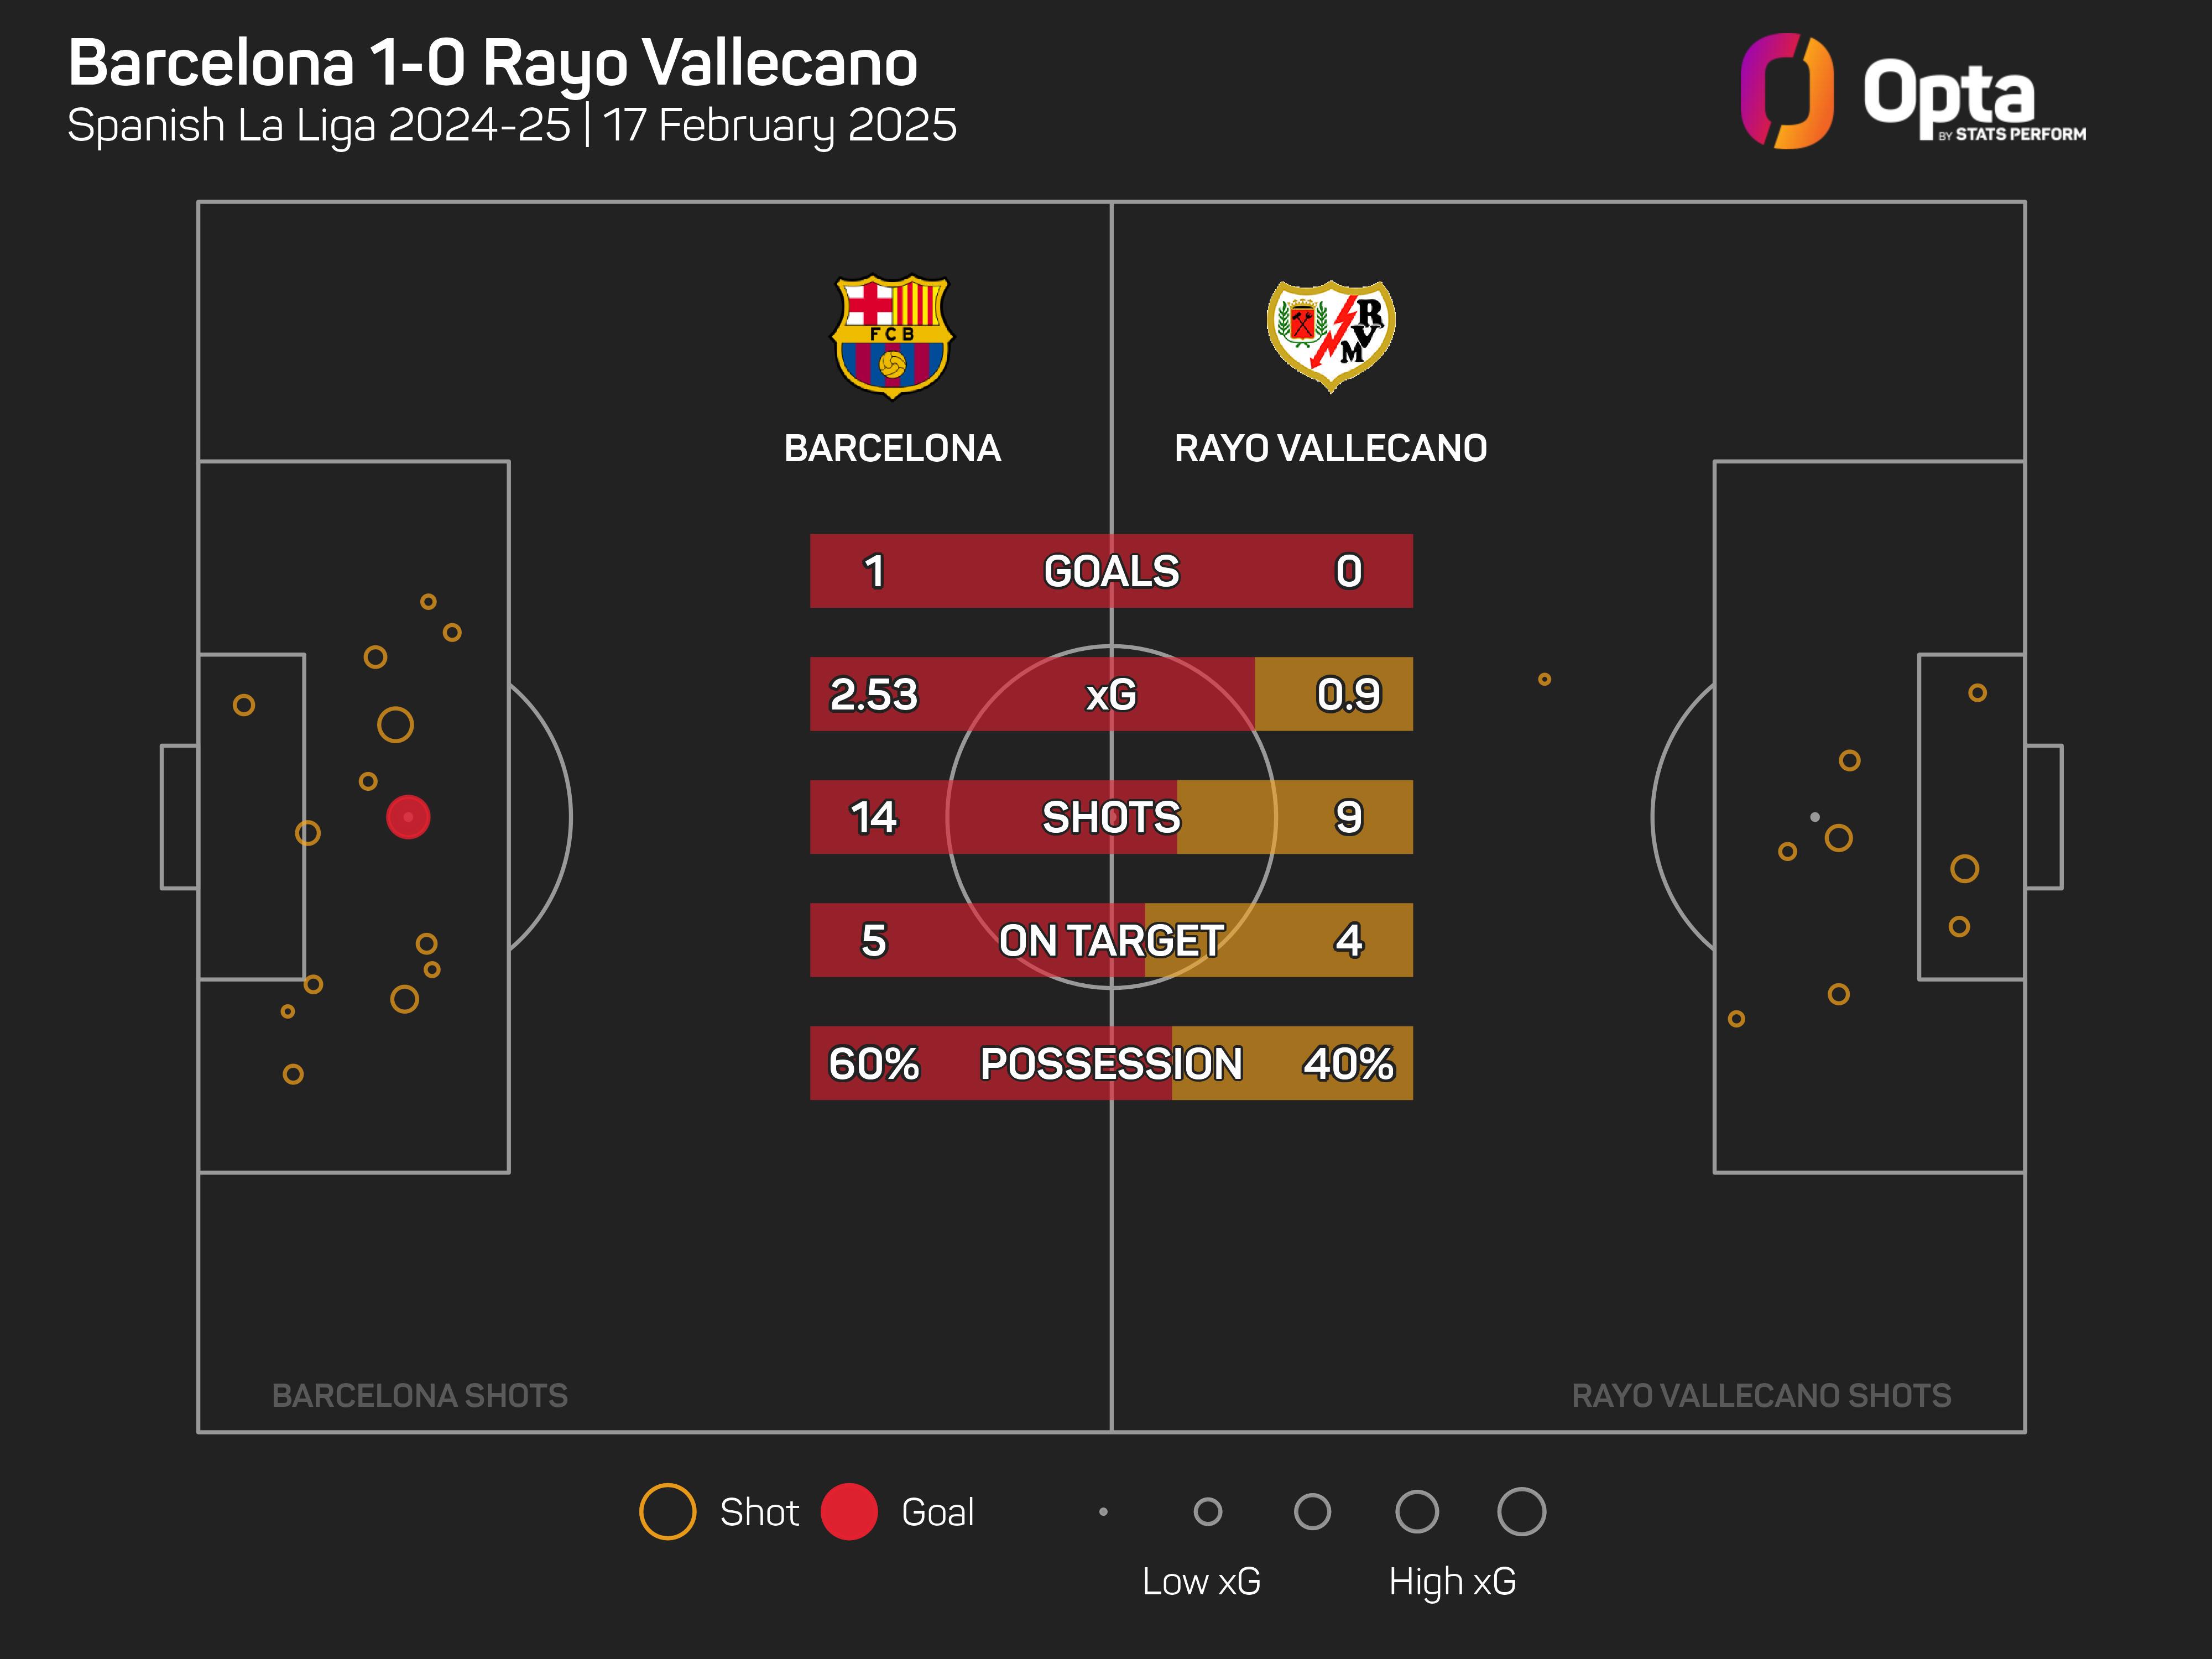Click the POSSESSION stat label
This screenshot has height=1659, width=2212.
[x=1111, y=1063]
